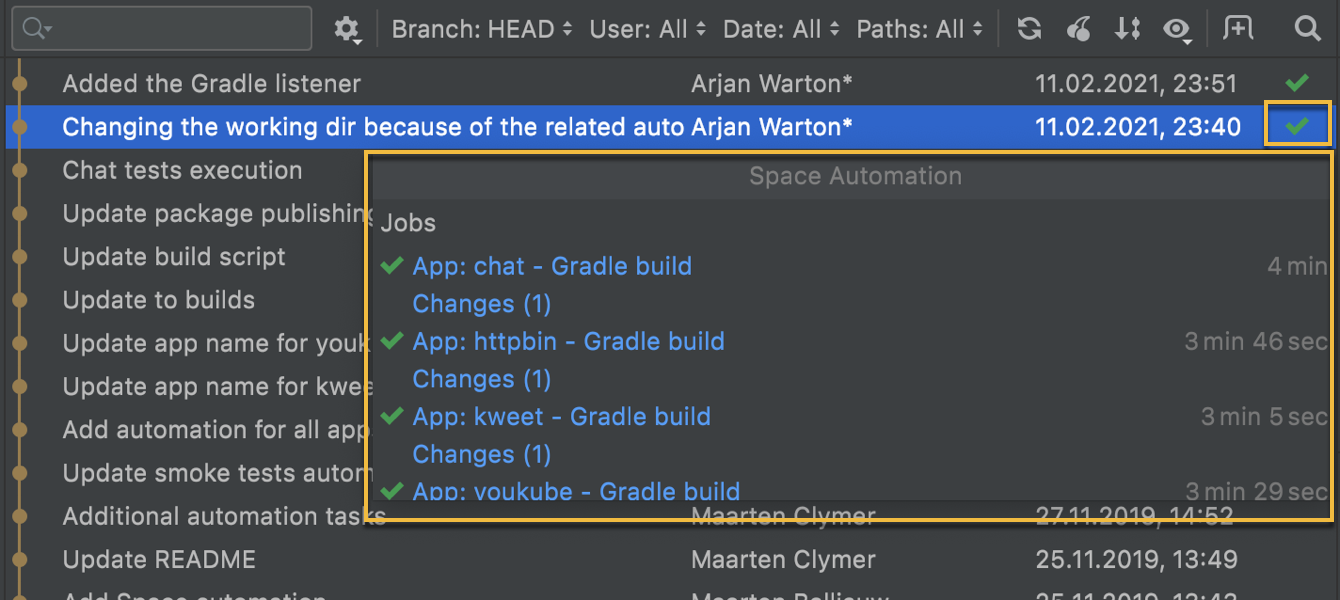Viewport: 1340px width, 600px height.
Task: Click the sort/IntelliSort arrows icon
Action: [1128, 29]
